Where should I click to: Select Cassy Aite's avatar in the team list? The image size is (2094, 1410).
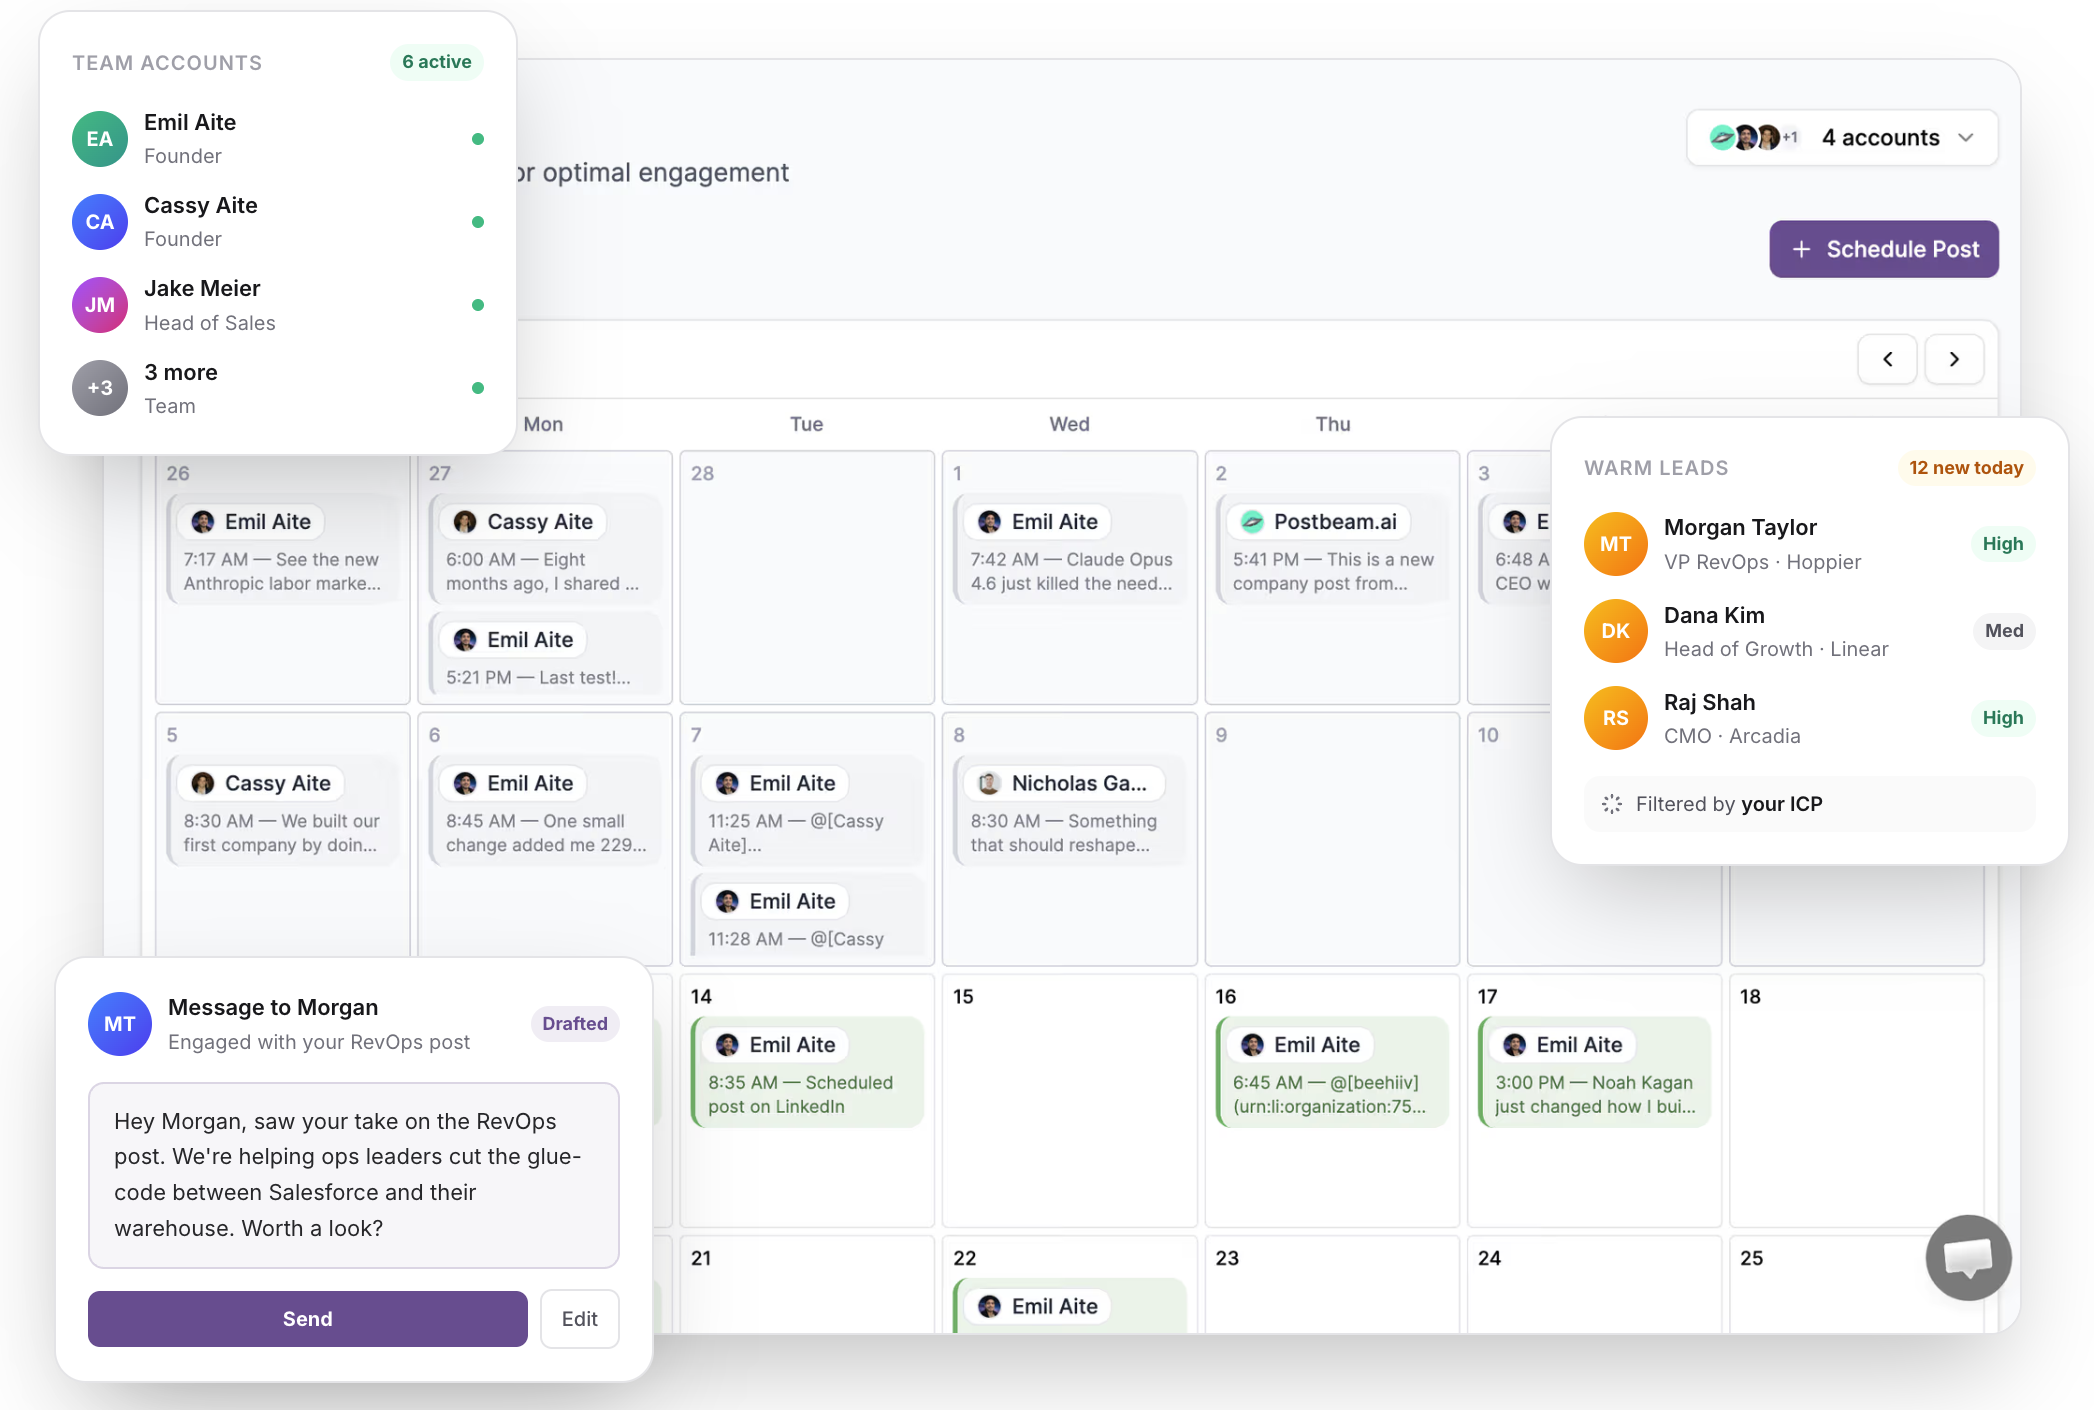[99, 222]
